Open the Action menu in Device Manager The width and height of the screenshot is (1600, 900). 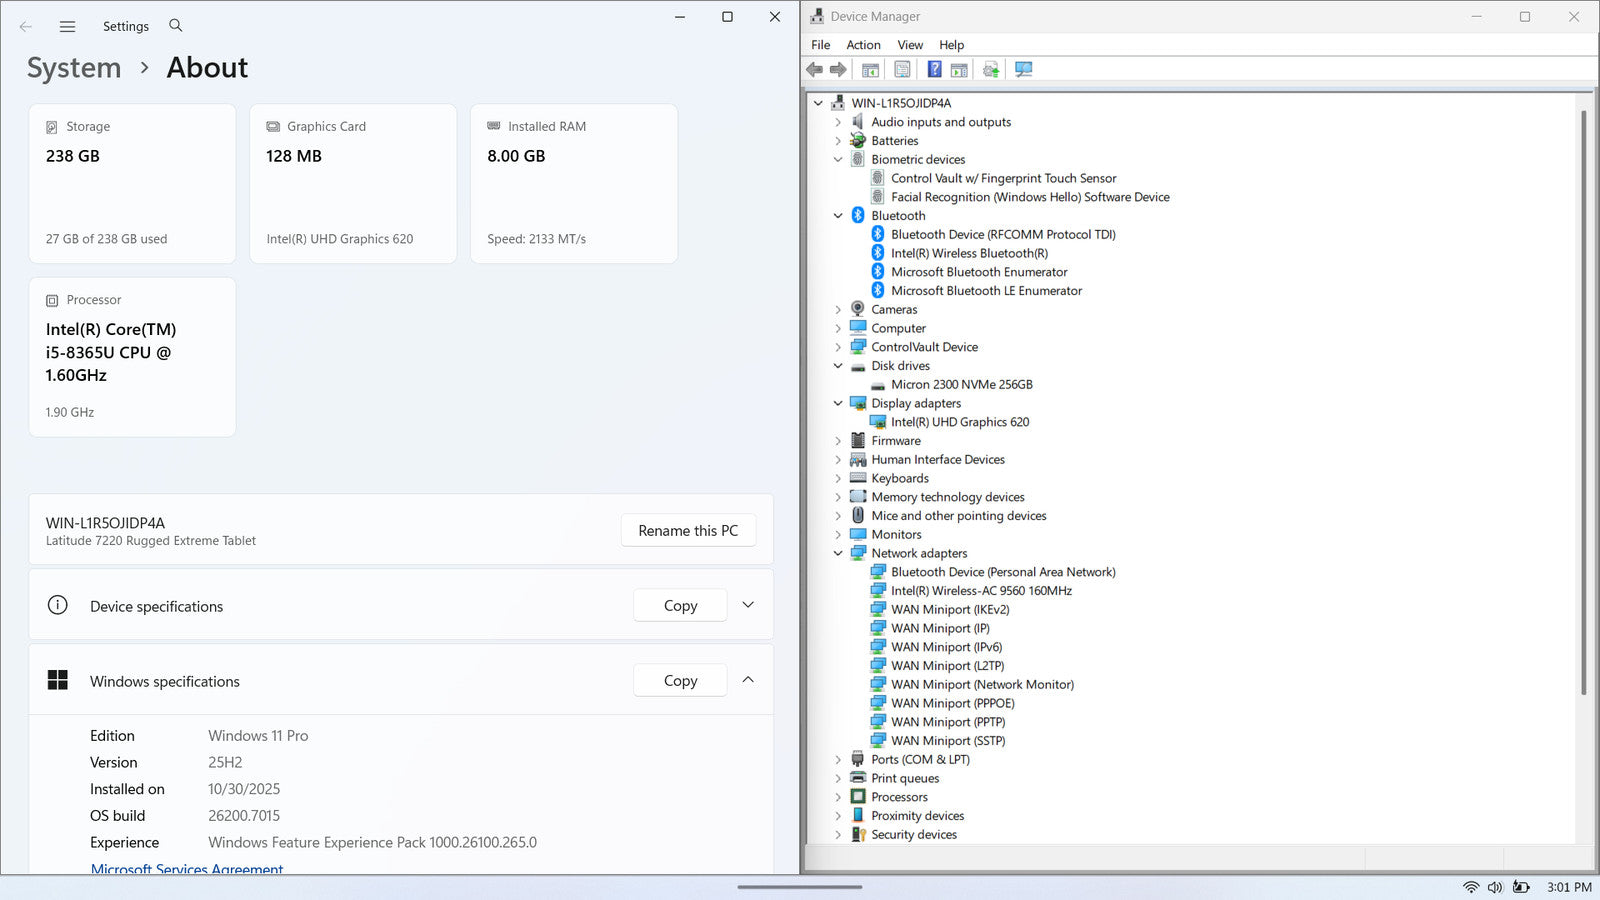[x=863, y=45]
